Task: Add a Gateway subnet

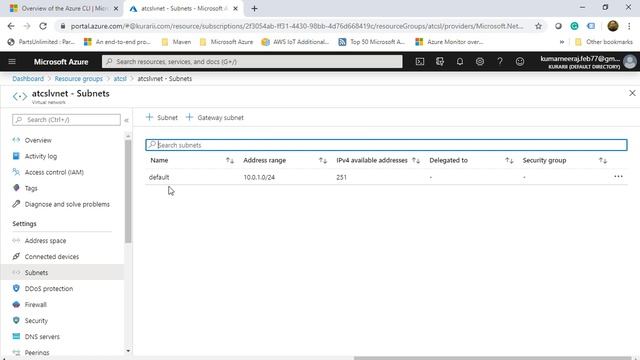Action: pyautogui.click(x=215, y=118)
